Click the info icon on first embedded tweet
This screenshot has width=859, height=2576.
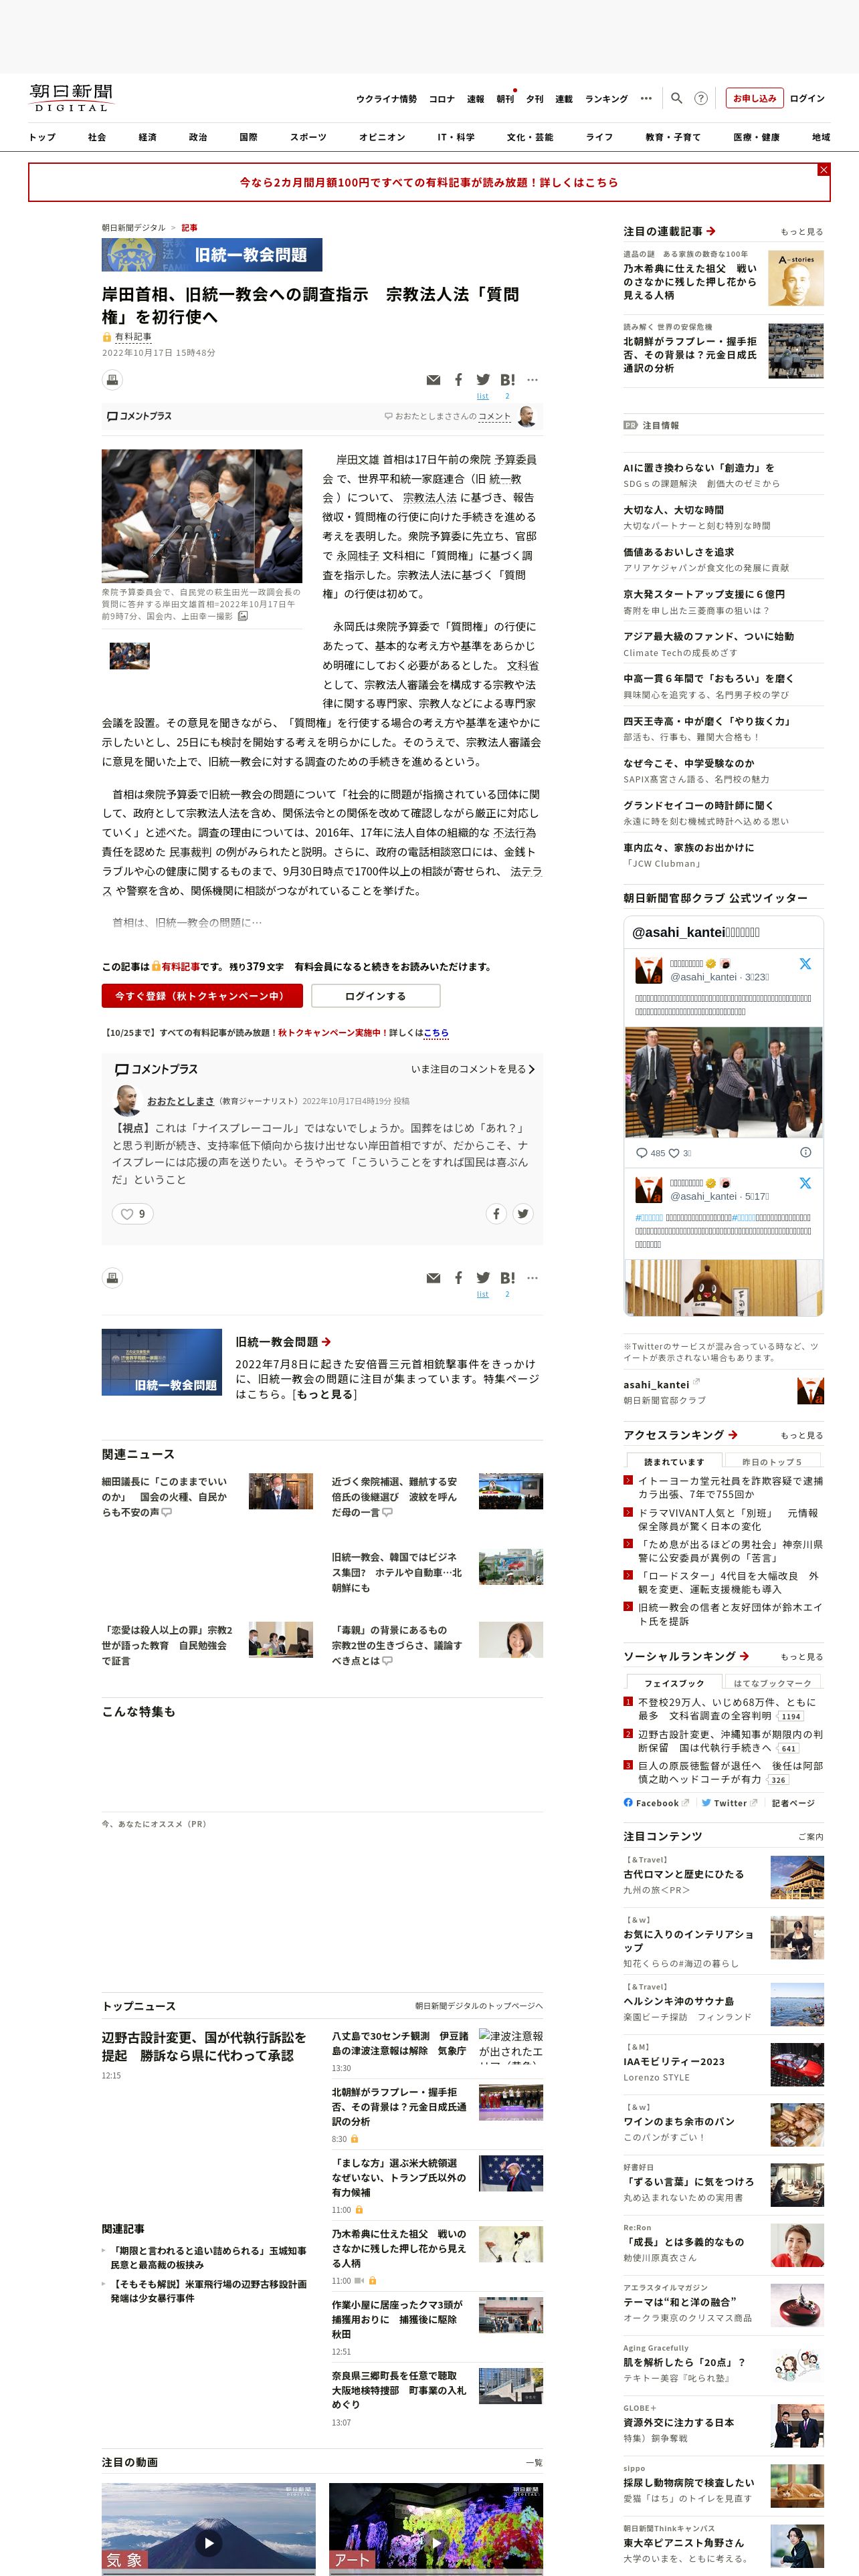coord(805,1152)
